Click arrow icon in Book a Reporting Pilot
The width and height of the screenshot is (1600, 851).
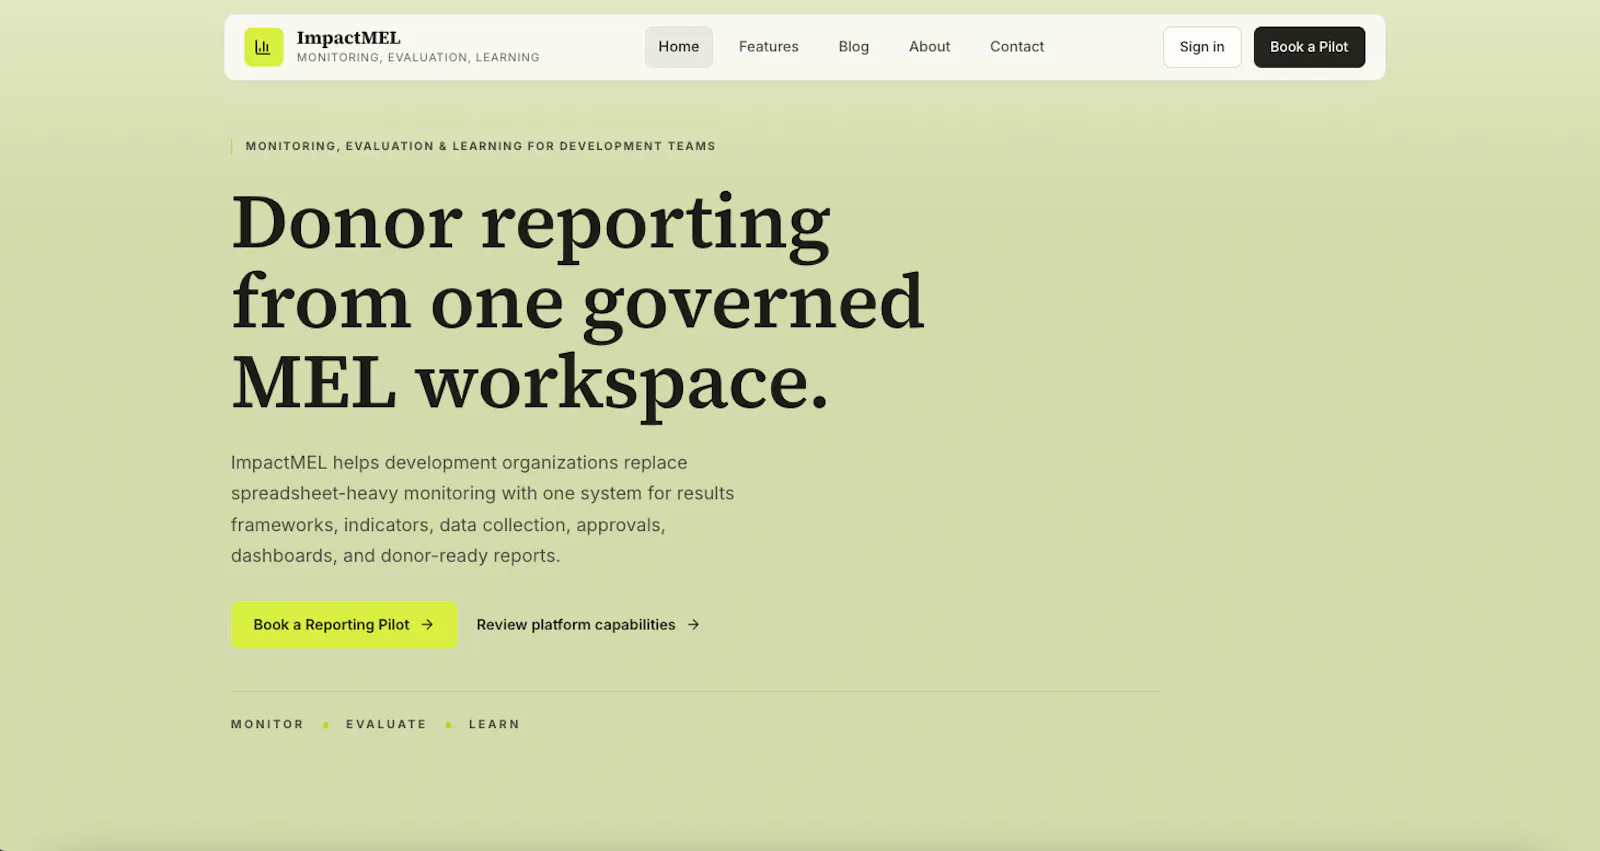(x=427, y=624)
